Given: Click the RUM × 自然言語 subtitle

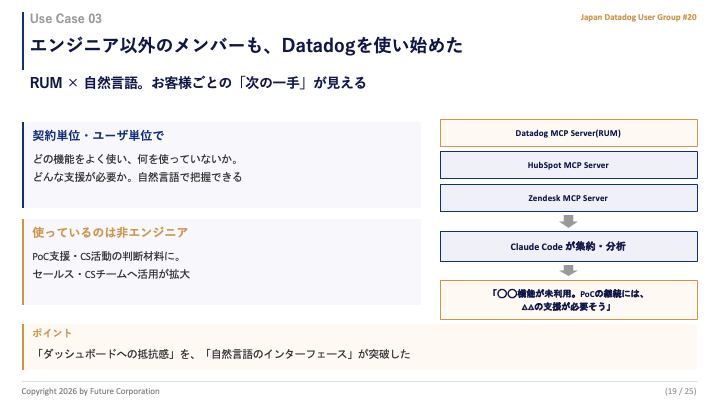Looking at the screenshot, I should (x=198, y=83).
